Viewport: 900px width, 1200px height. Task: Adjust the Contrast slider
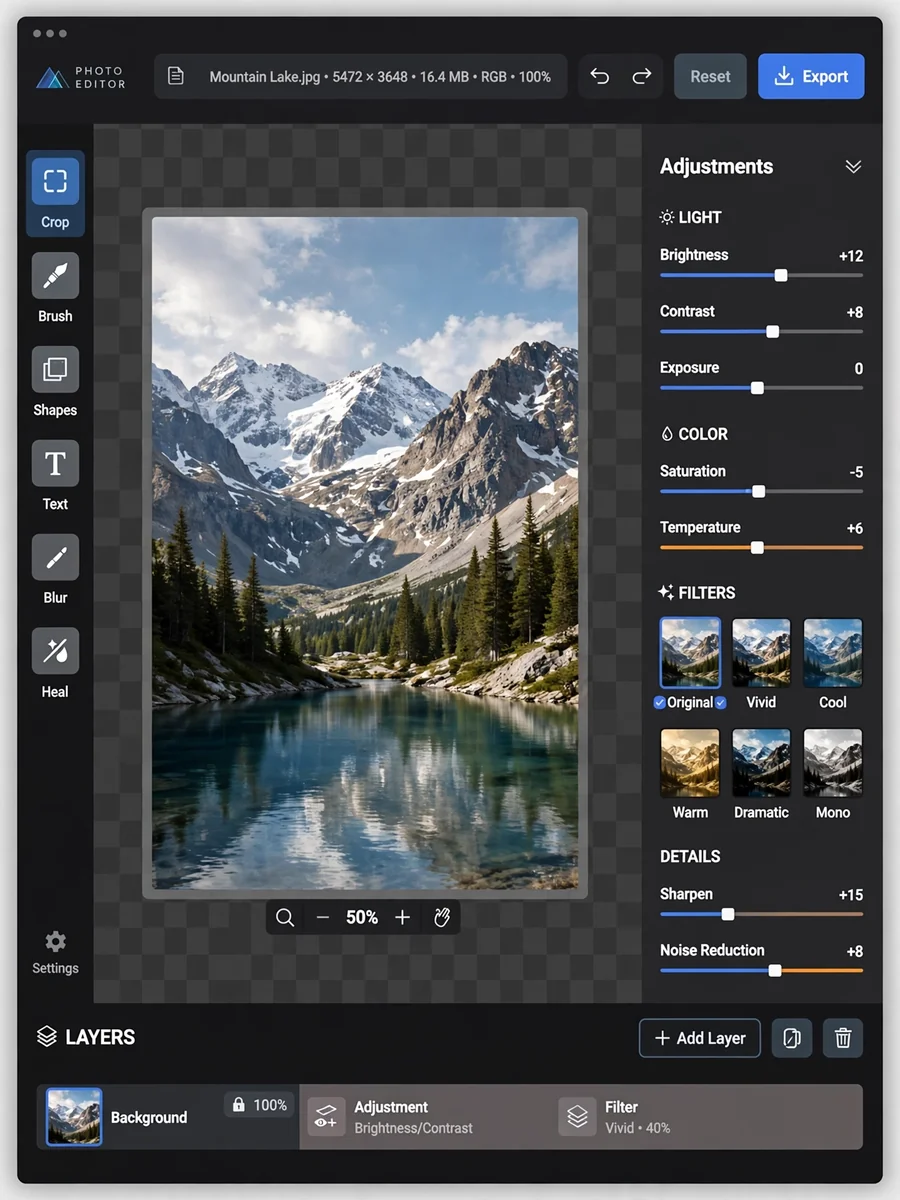point(761,331)
